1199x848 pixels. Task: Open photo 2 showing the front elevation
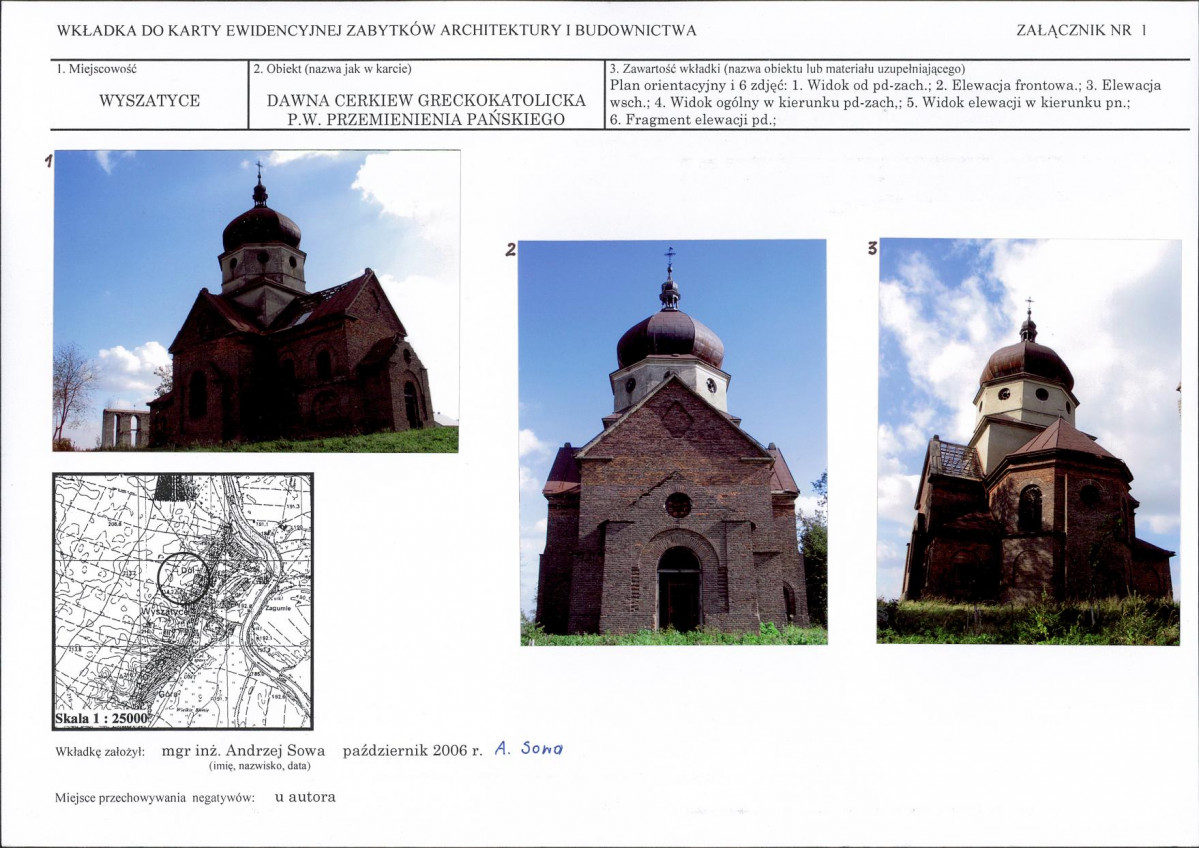(x=672, y=441)
